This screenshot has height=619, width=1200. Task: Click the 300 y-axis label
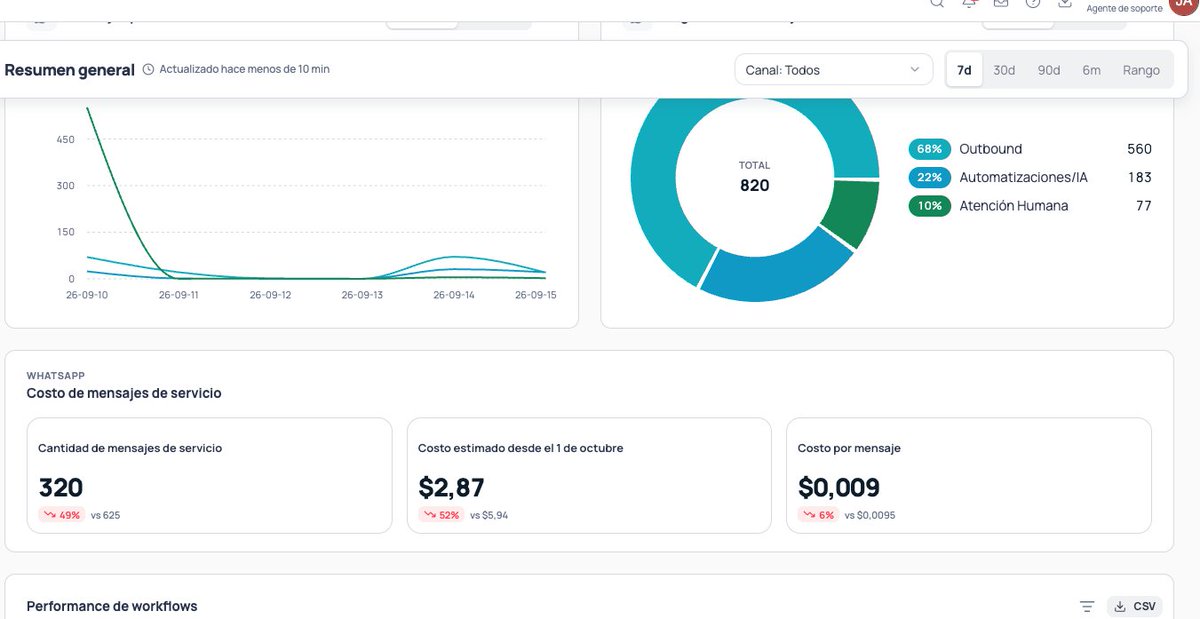[66, 186]
